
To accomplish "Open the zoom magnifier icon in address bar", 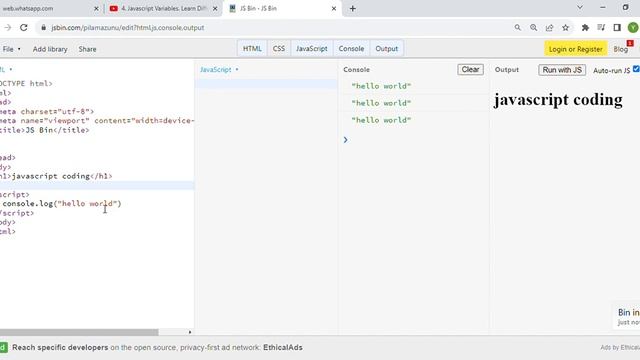I will [533, 27].
